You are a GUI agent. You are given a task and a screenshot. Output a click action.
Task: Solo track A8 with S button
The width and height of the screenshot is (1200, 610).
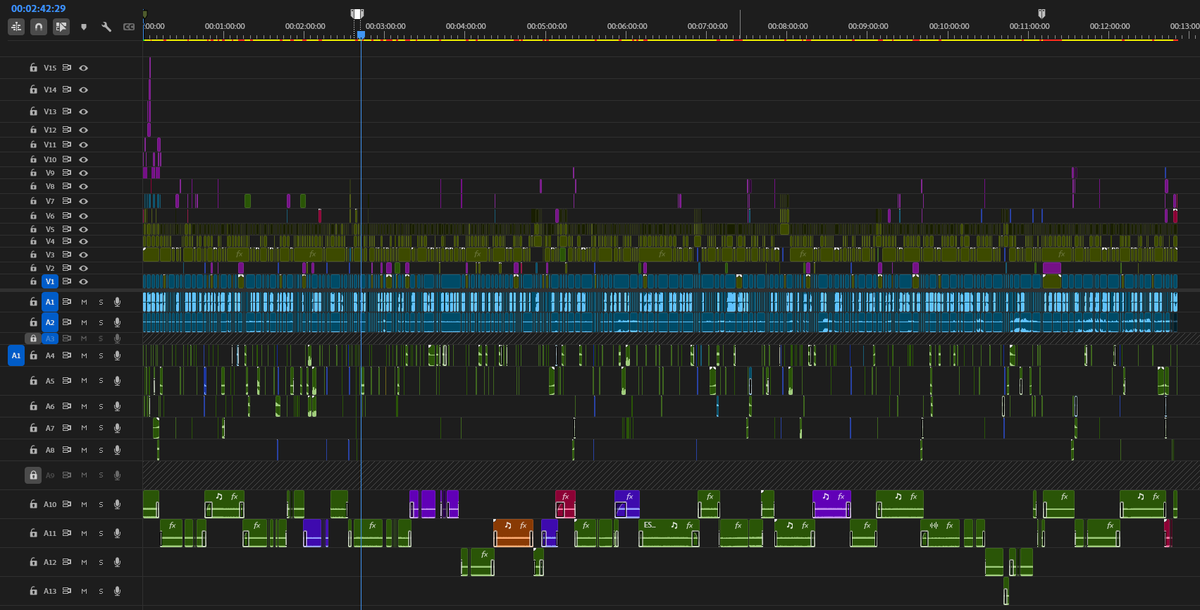pos(101,450)
